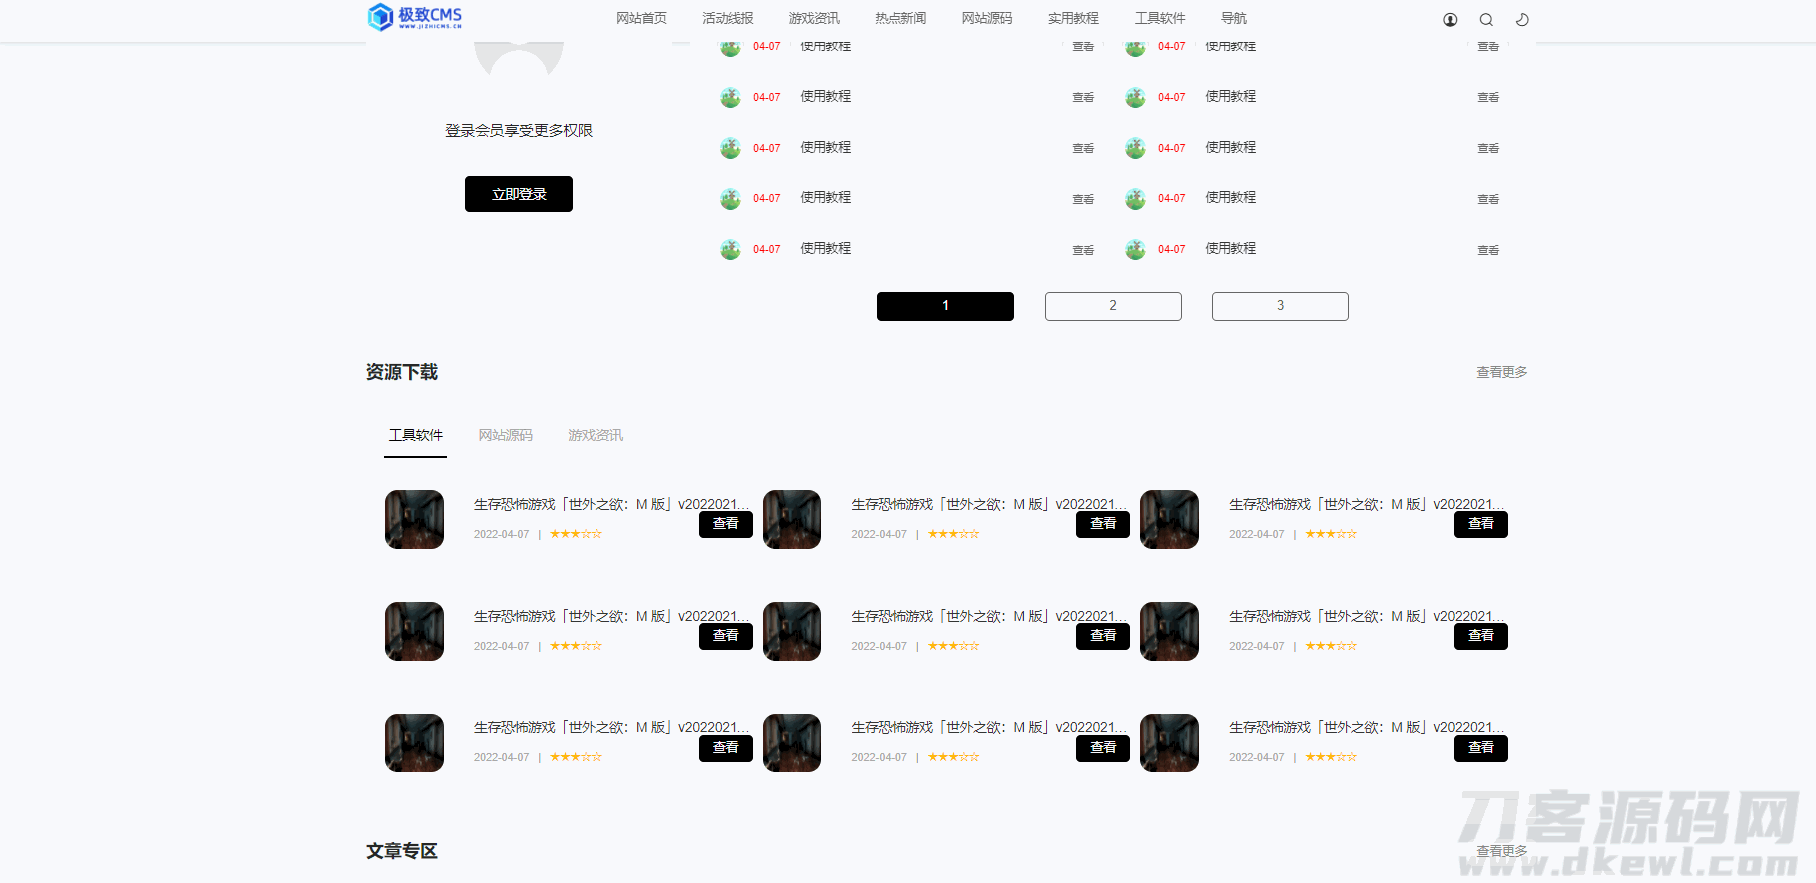Click the star rating of the first resource

(576, 534)
